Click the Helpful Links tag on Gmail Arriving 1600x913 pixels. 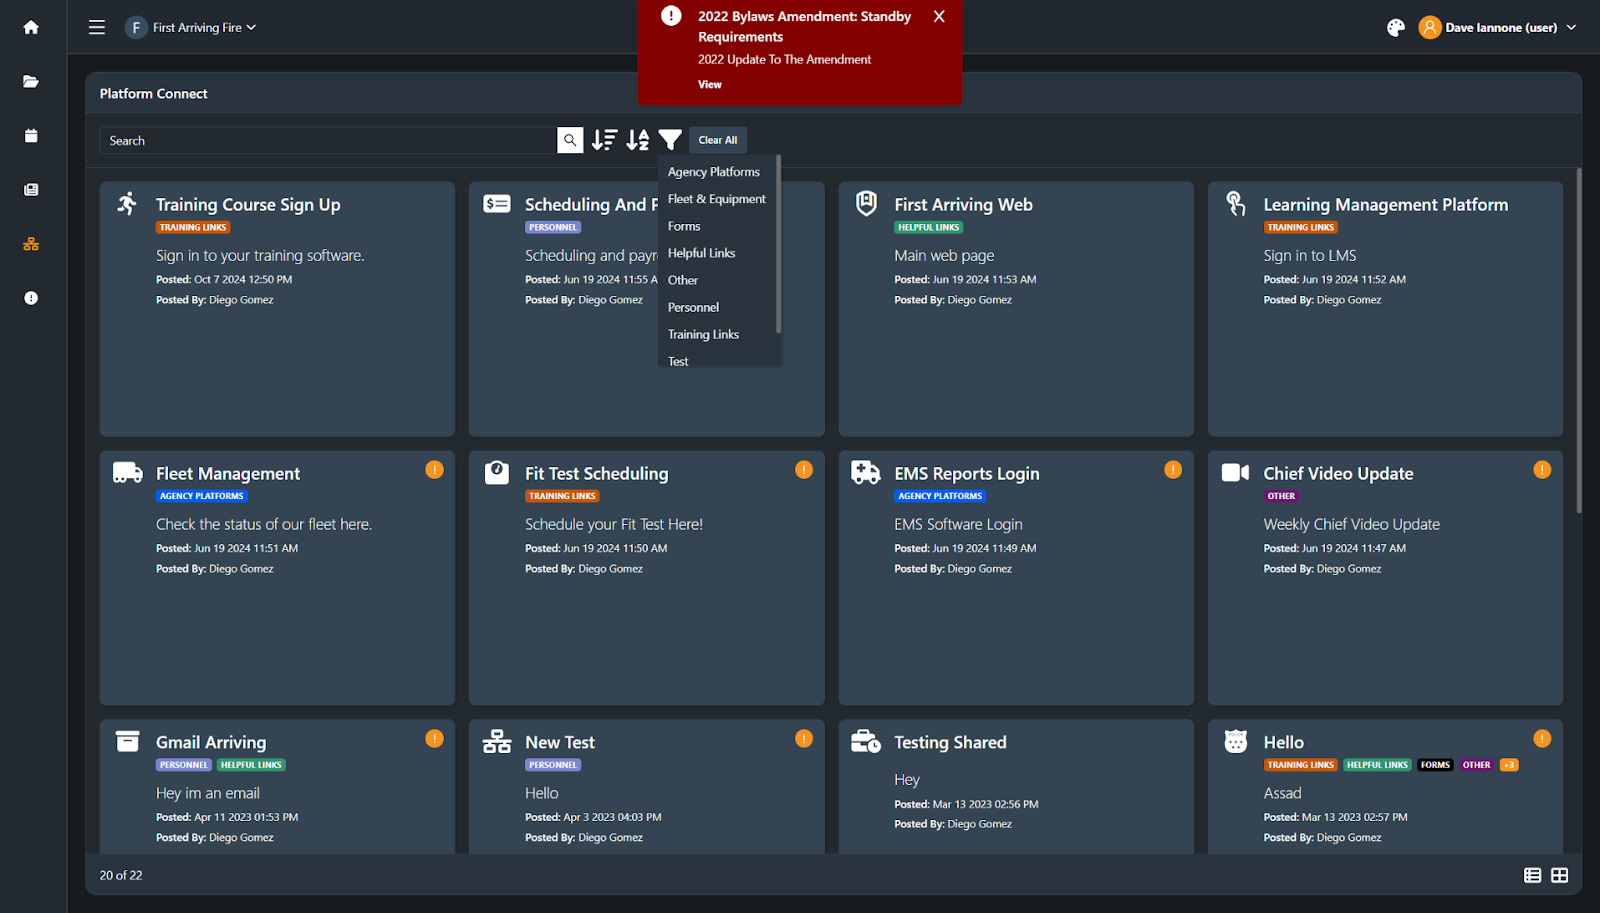click(x=251, y=765)
